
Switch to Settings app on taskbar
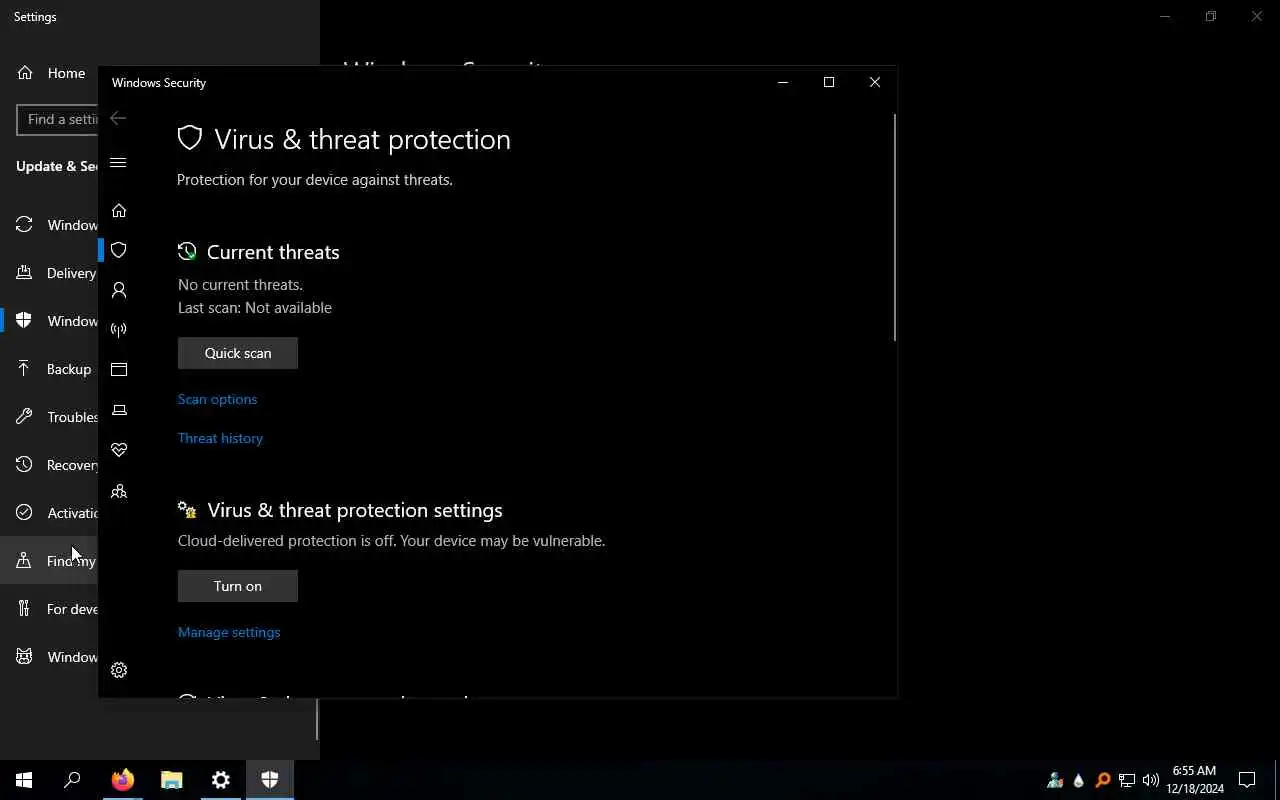(220, 780)
